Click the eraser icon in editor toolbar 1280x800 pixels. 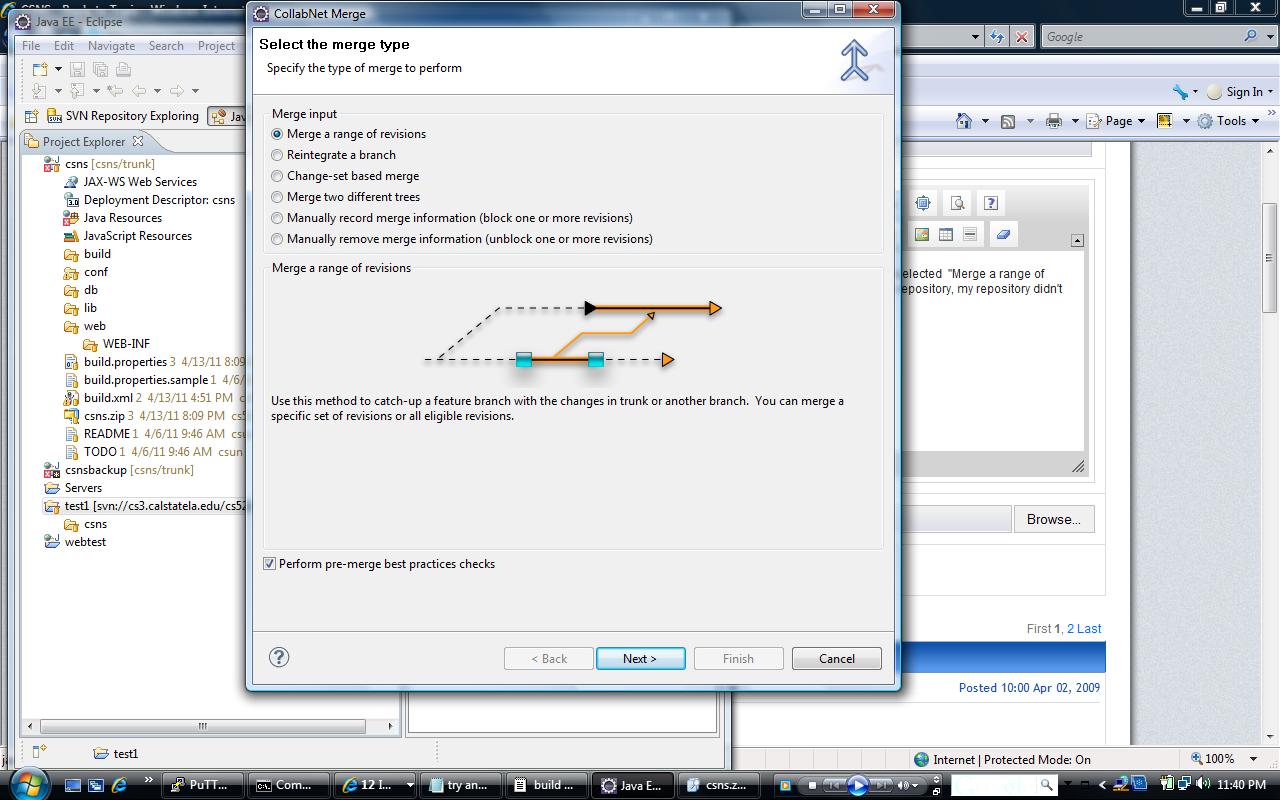pos(1003,234)
